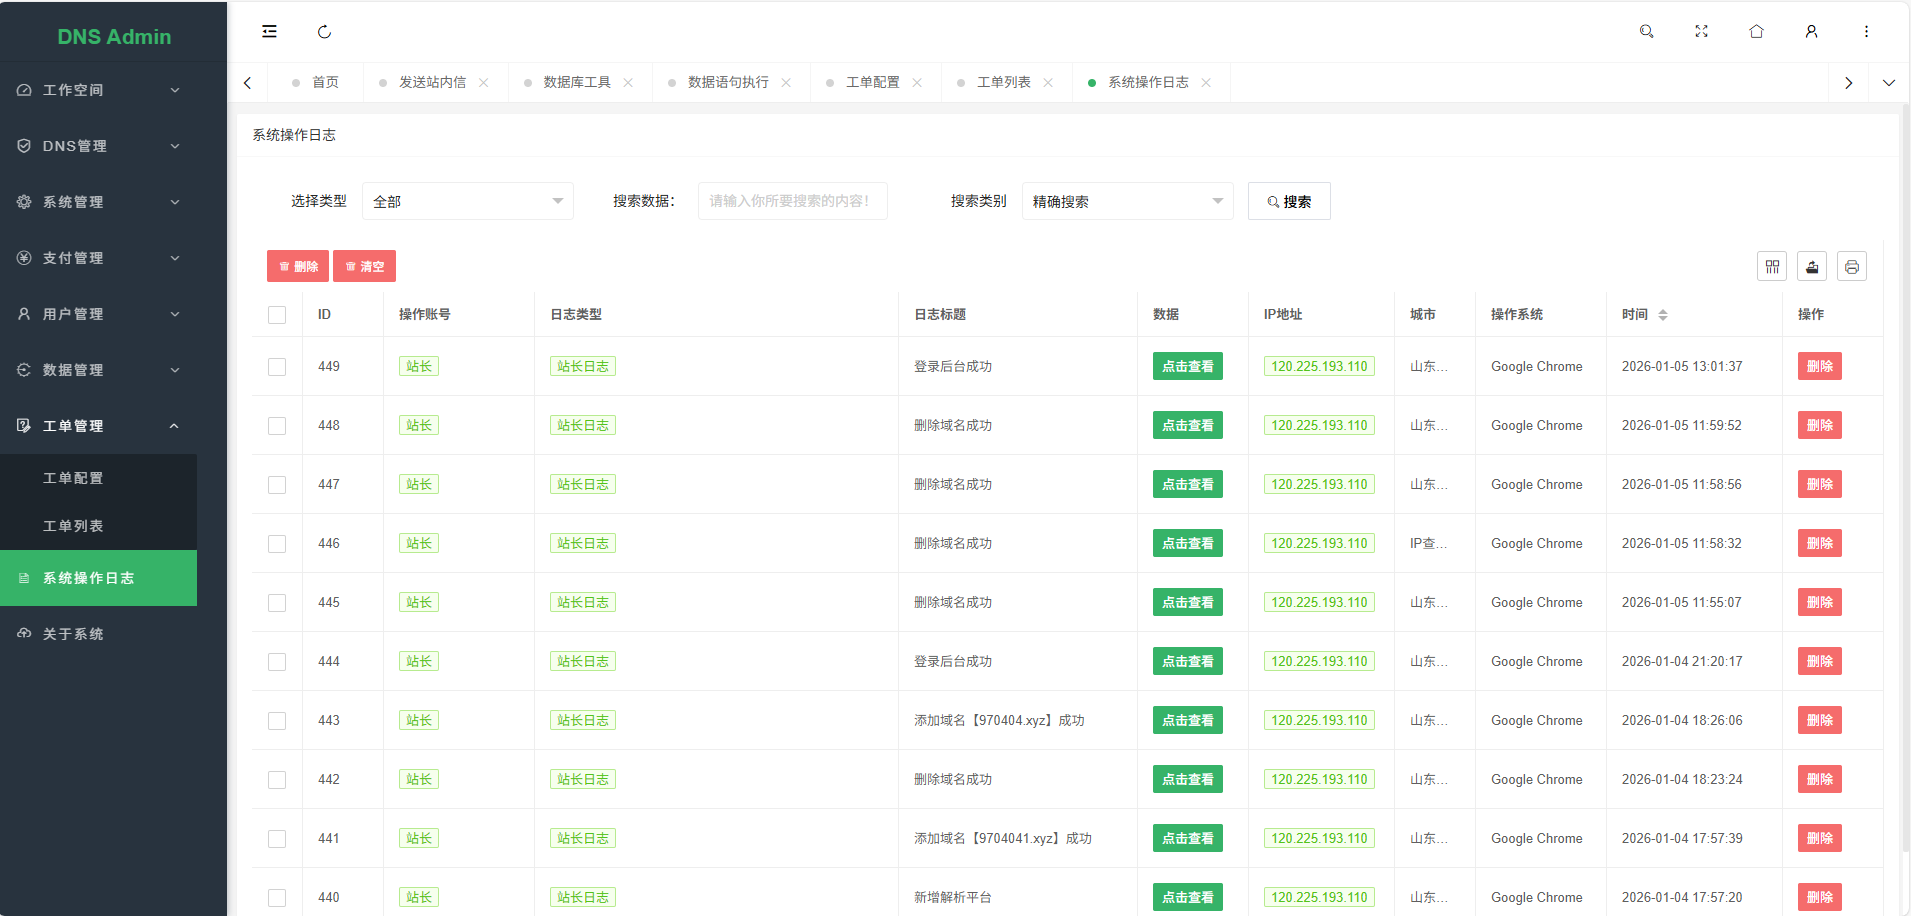This screenshot has width=1911, height=916.
Task: Collapse the sidebar with the menu icon
Action: [x=269, y=32]
